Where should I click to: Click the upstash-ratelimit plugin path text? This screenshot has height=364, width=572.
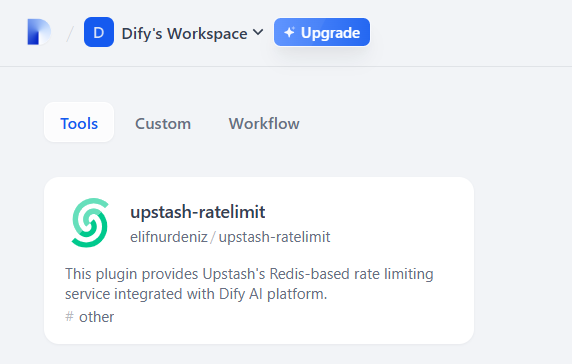274,237
